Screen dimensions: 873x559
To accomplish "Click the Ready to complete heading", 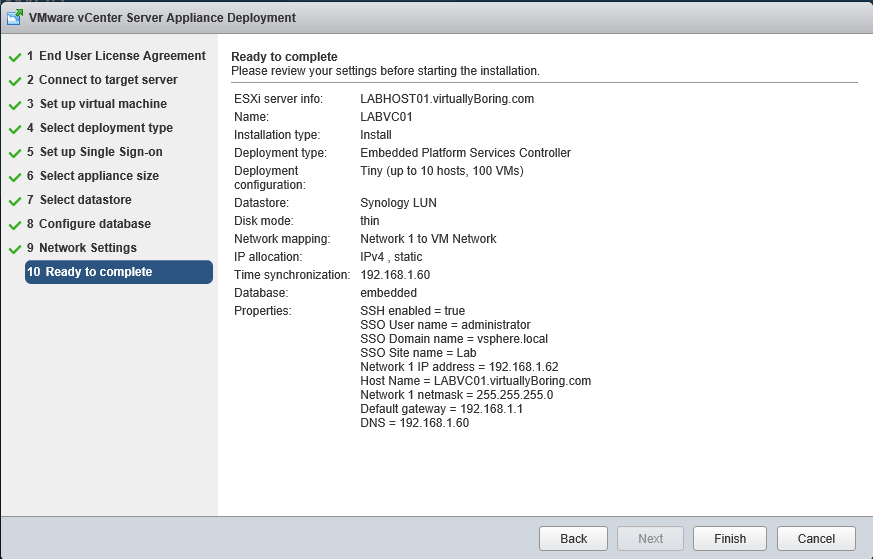I will tap(284, 57).
